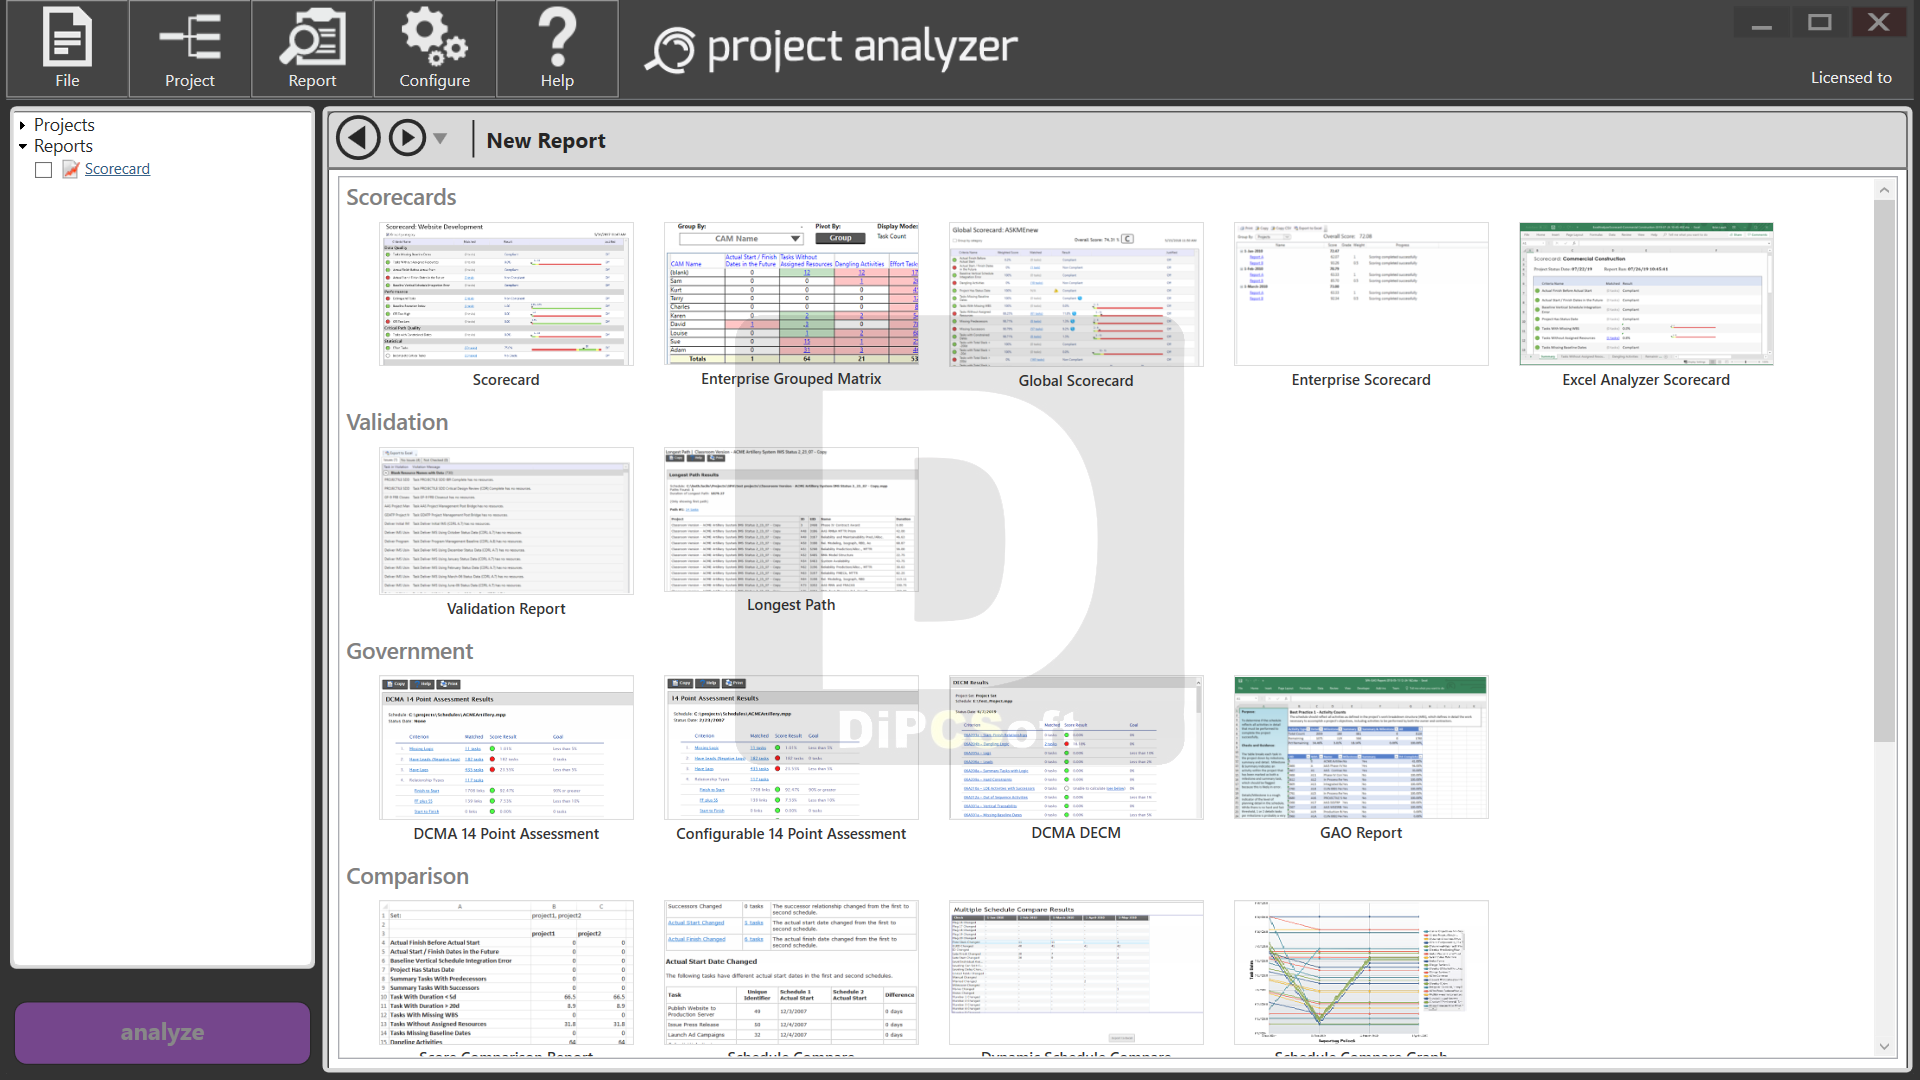Select the Validation Report thumbnail

coord(506,521)
